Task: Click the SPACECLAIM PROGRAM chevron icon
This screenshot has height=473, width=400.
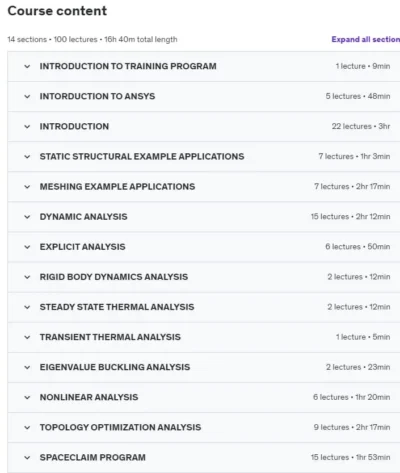Action: [27, 458]
